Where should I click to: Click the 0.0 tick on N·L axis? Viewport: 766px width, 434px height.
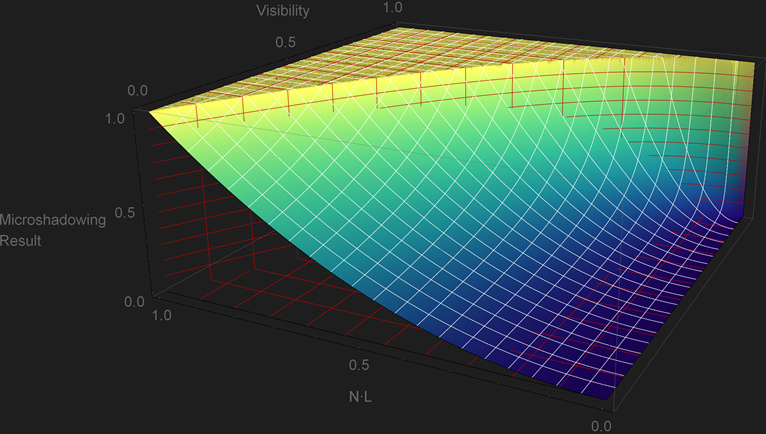pos(601,426)
